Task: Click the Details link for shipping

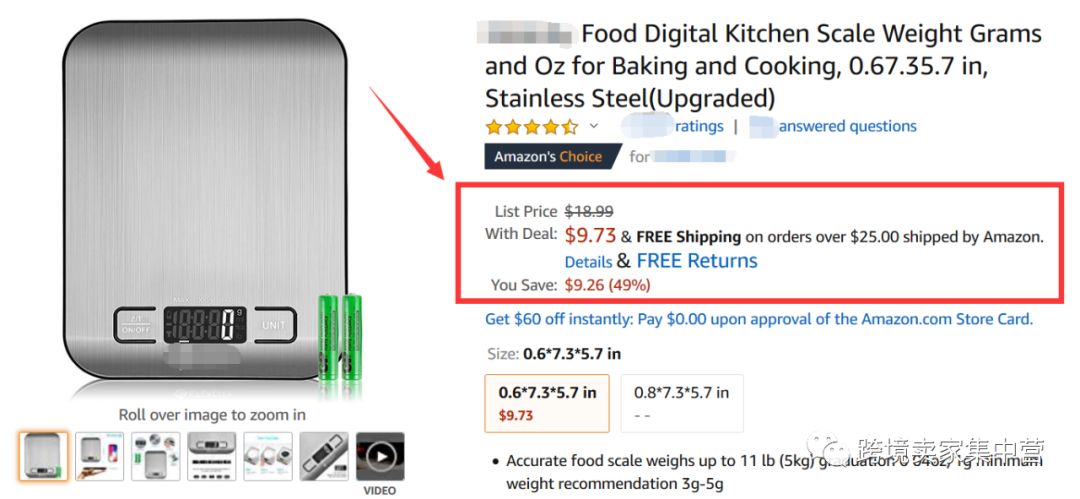Action: click(588, 262)
